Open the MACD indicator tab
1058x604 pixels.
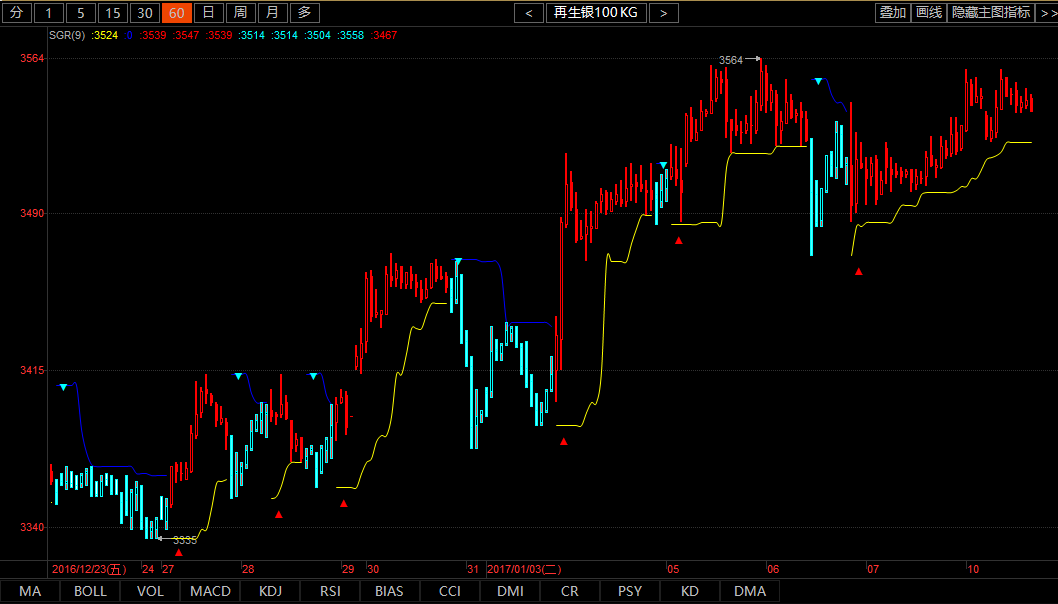point(210,591)
